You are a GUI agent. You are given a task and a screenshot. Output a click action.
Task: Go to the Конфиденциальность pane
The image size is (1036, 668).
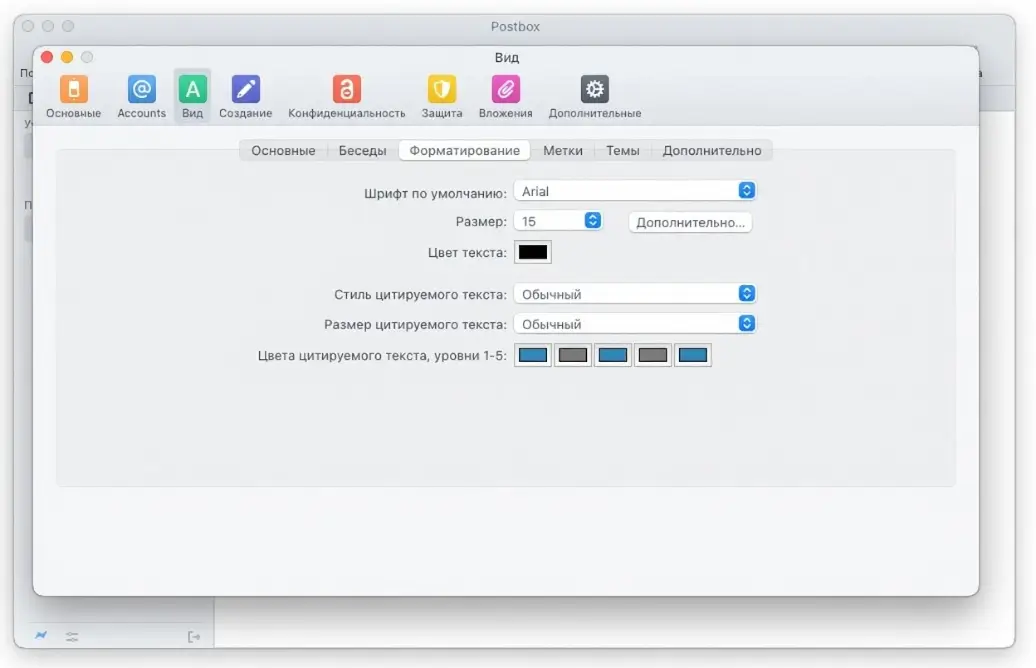[347, 96]
